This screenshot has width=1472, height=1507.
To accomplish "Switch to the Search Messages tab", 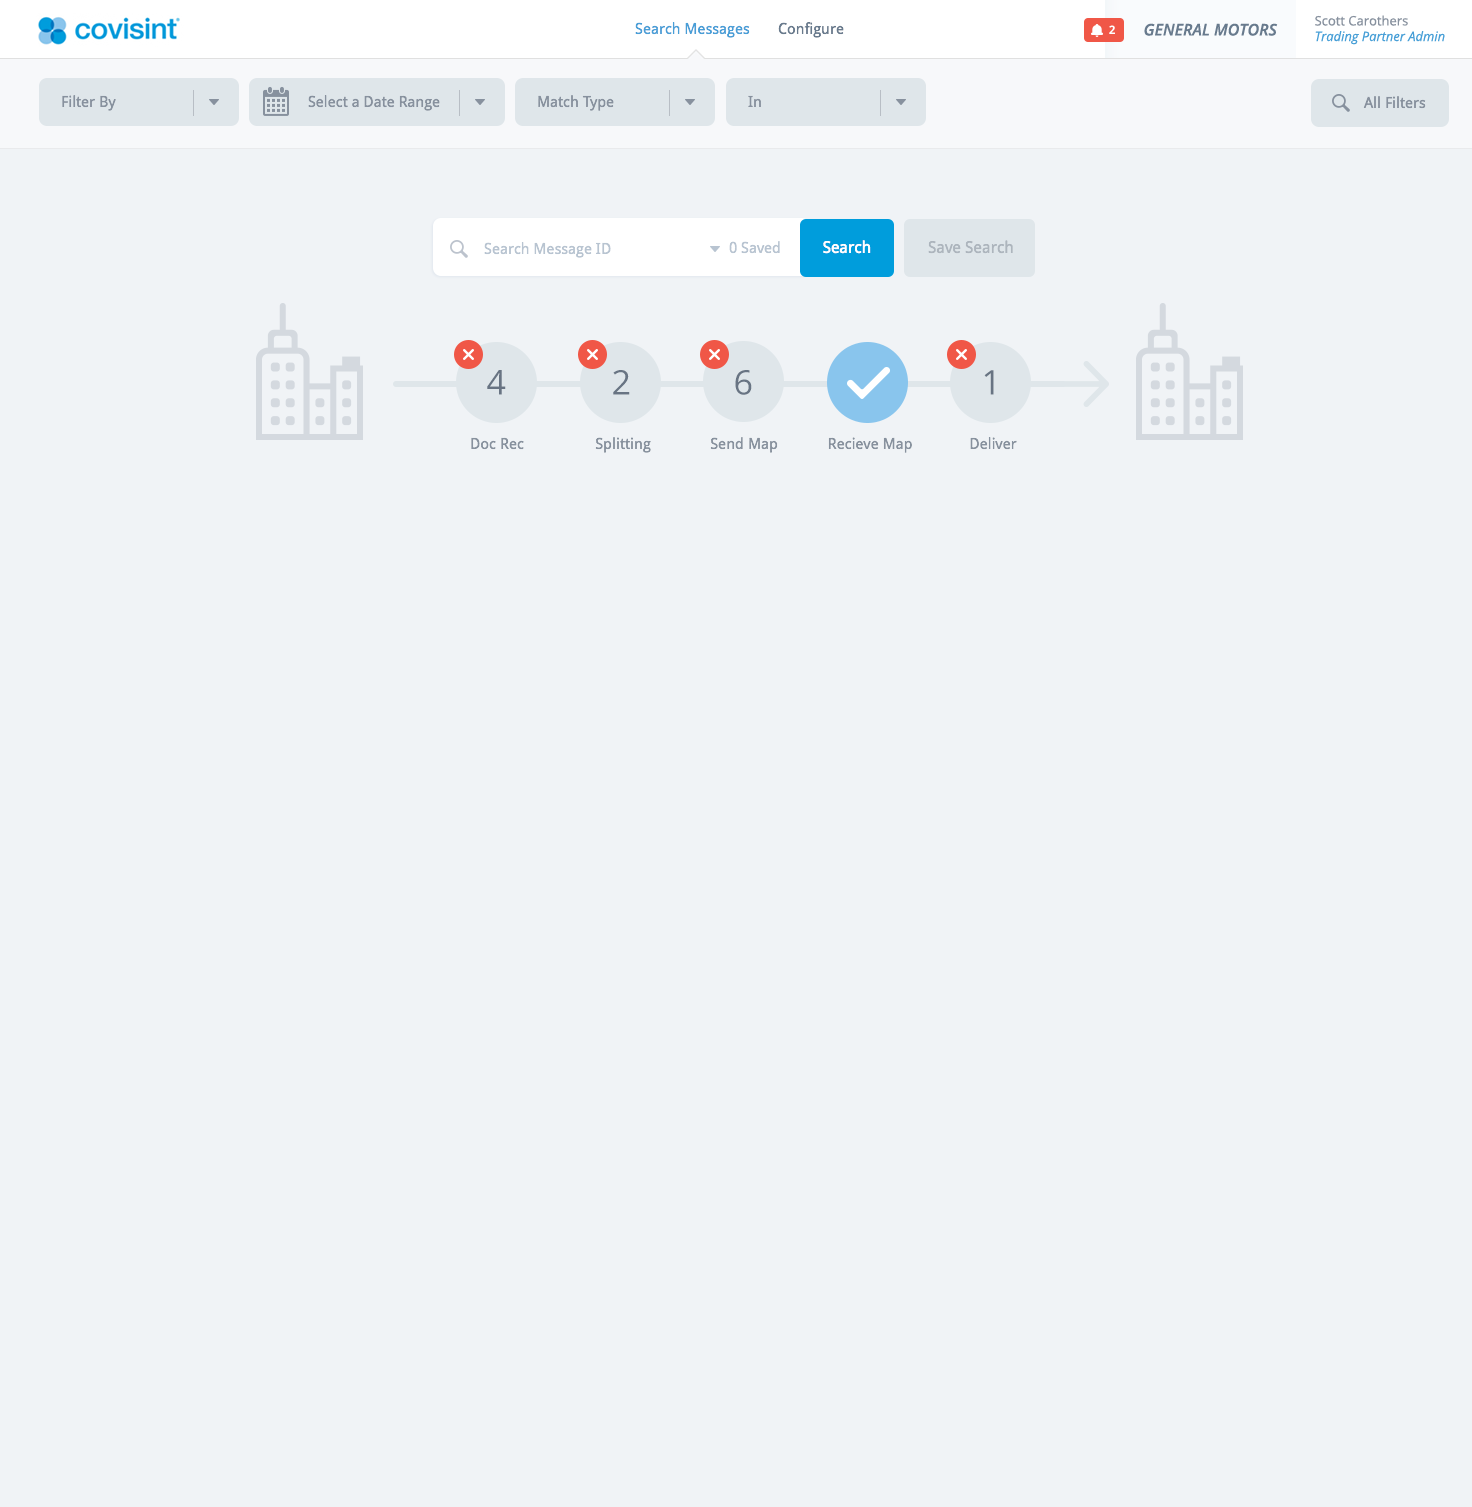I will pos(692,29).
